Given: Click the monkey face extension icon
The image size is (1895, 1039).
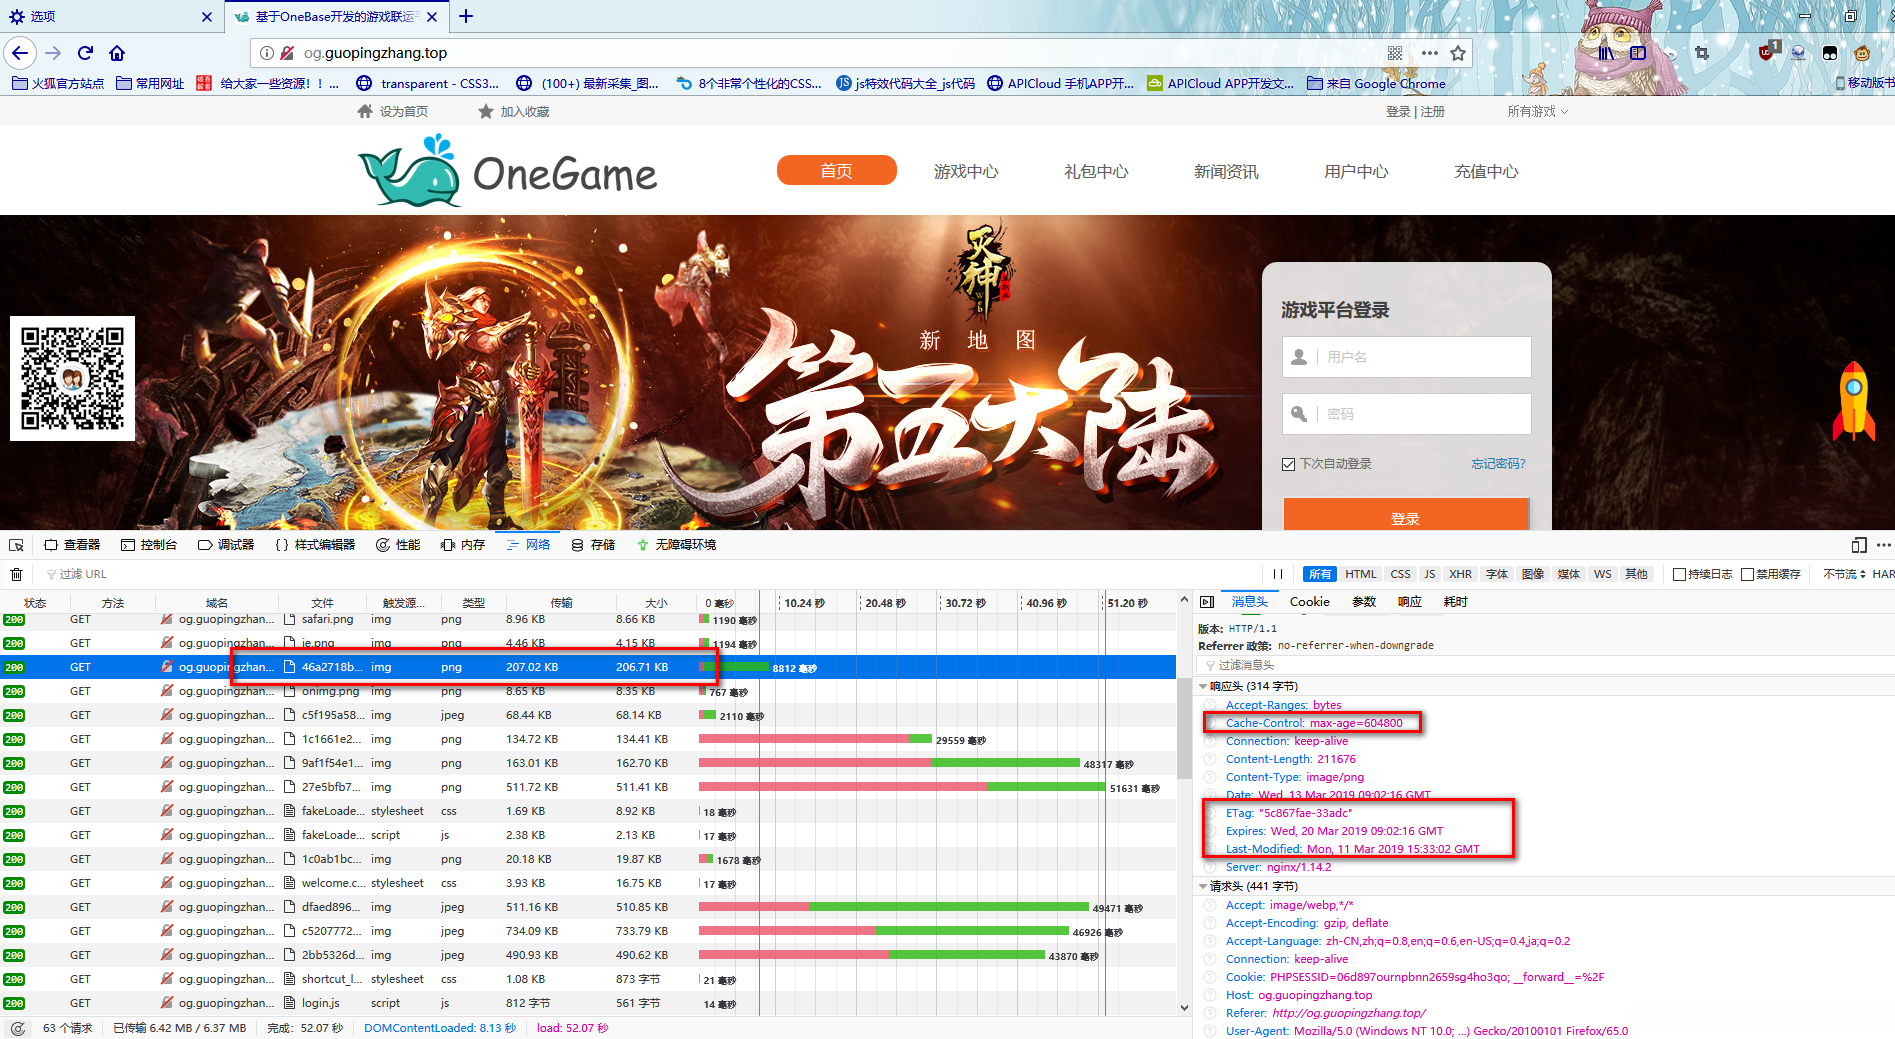Looking at the screenshot, I should [x=1862, y=53].
